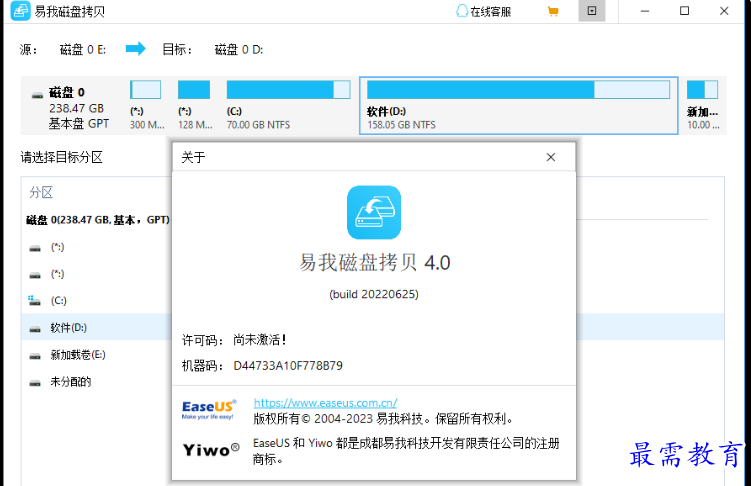Screen dimensions: 751x486
Task: Click the EaseUS logo in about dialog
Action: [x=209, y=410]
